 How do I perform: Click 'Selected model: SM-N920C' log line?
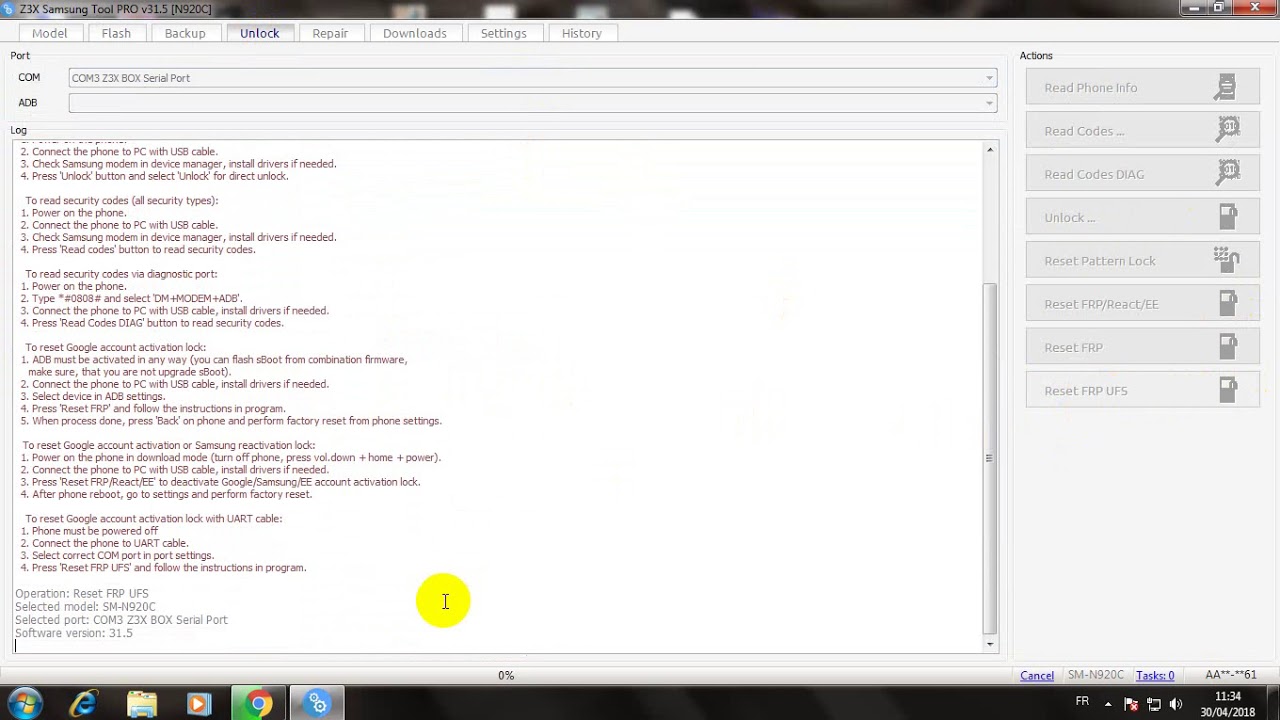tap(85, 607)
